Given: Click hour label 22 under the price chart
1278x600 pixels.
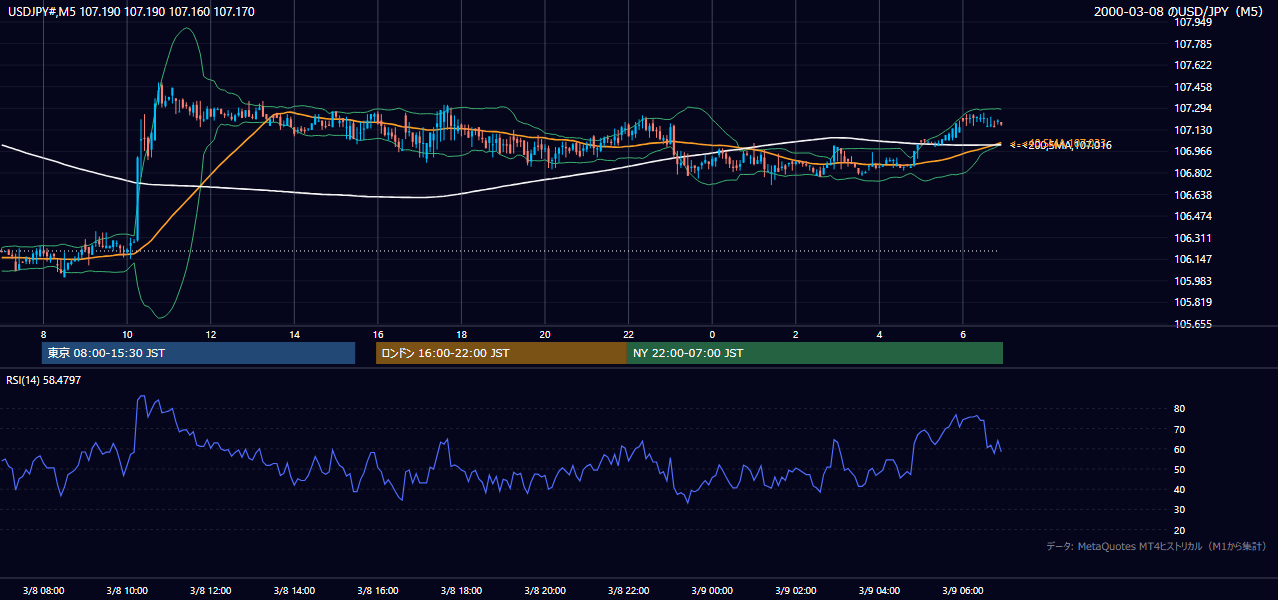Looking at the screenshot, I should click(x=629, y=334).
